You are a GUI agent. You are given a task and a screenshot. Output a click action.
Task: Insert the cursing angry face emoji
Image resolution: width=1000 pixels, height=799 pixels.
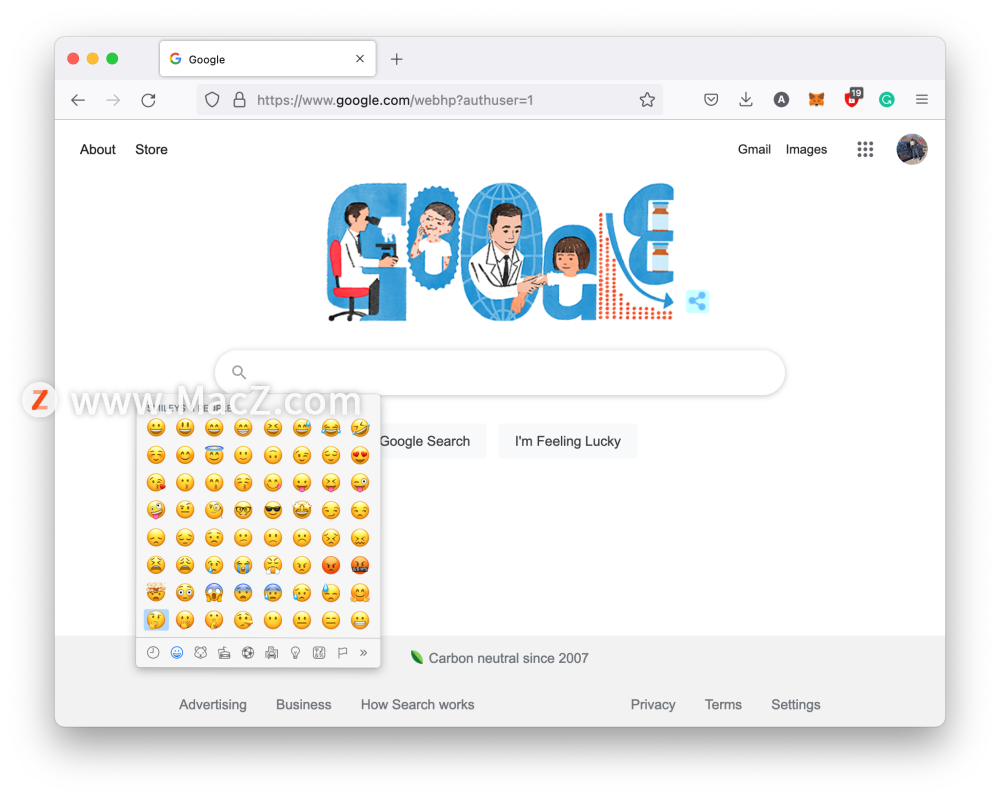[360, 565]
